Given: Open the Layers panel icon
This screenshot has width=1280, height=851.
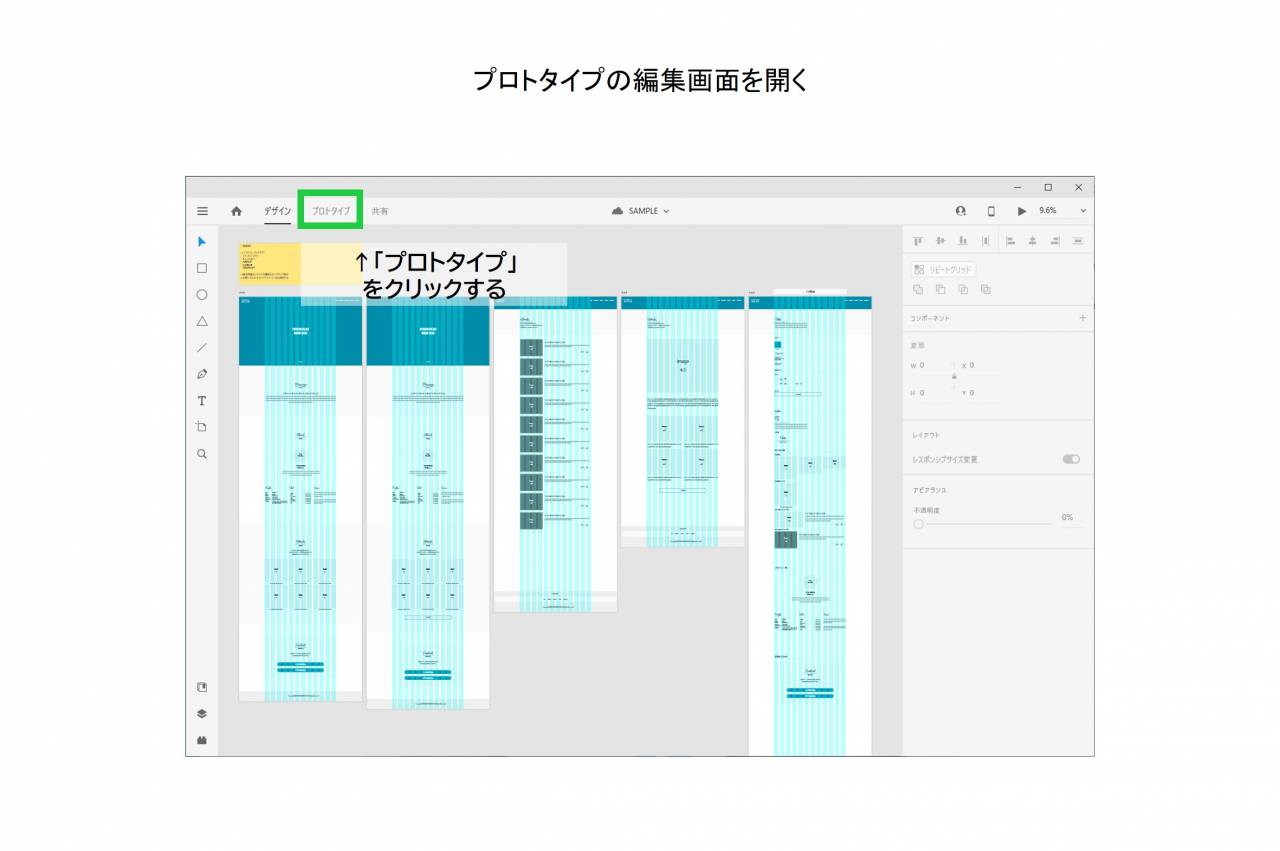Looking at the screenshot, I should 202,714.
